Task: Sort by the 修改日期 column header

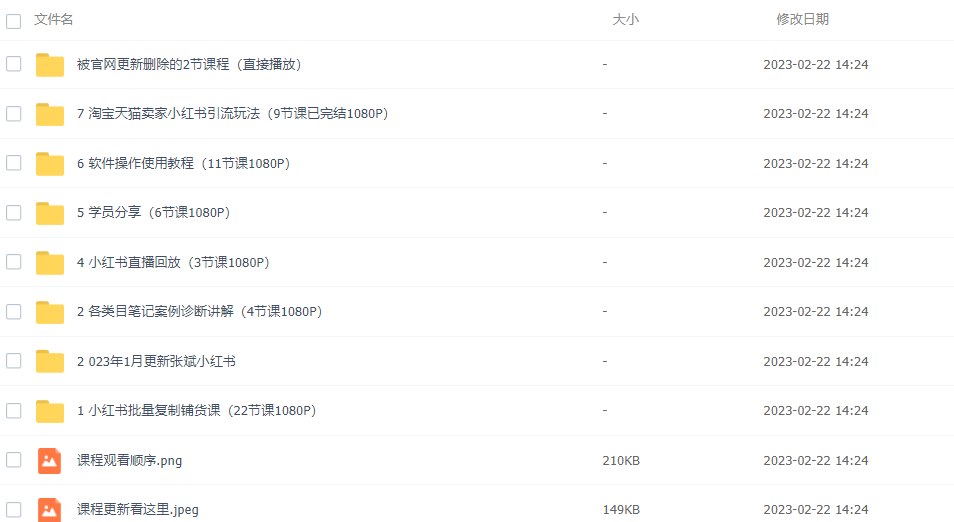Action: tap(803, 19)
